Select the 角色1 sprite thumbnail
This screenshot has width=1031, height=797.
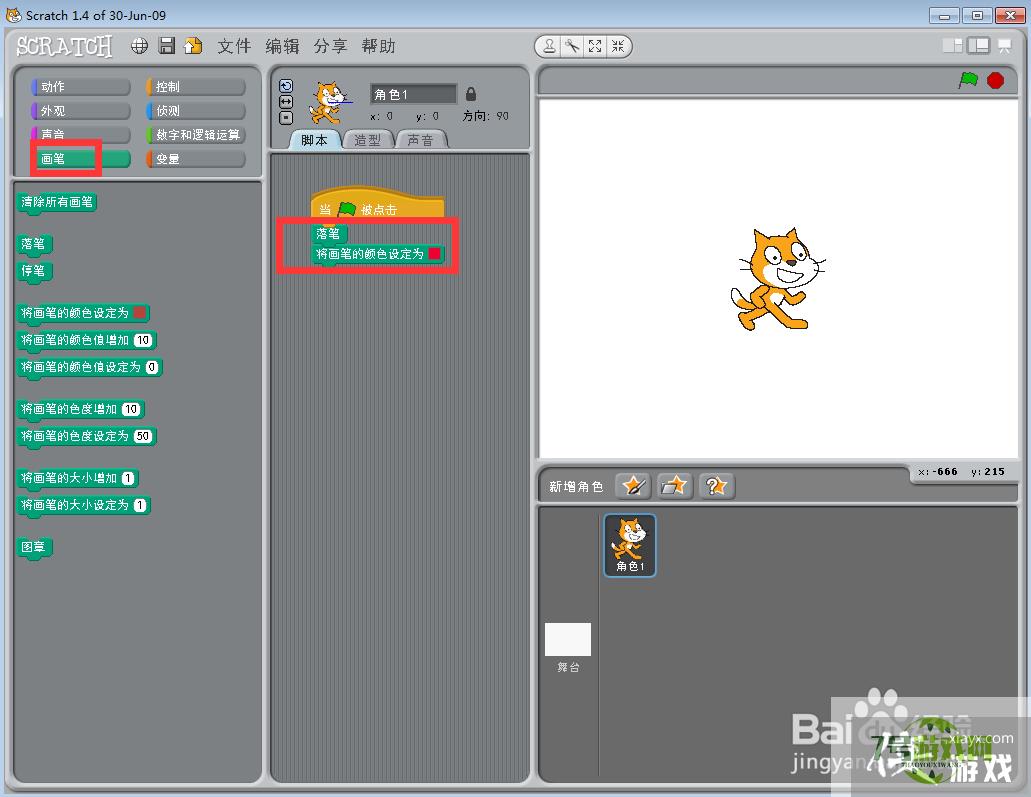click(630, 545)
